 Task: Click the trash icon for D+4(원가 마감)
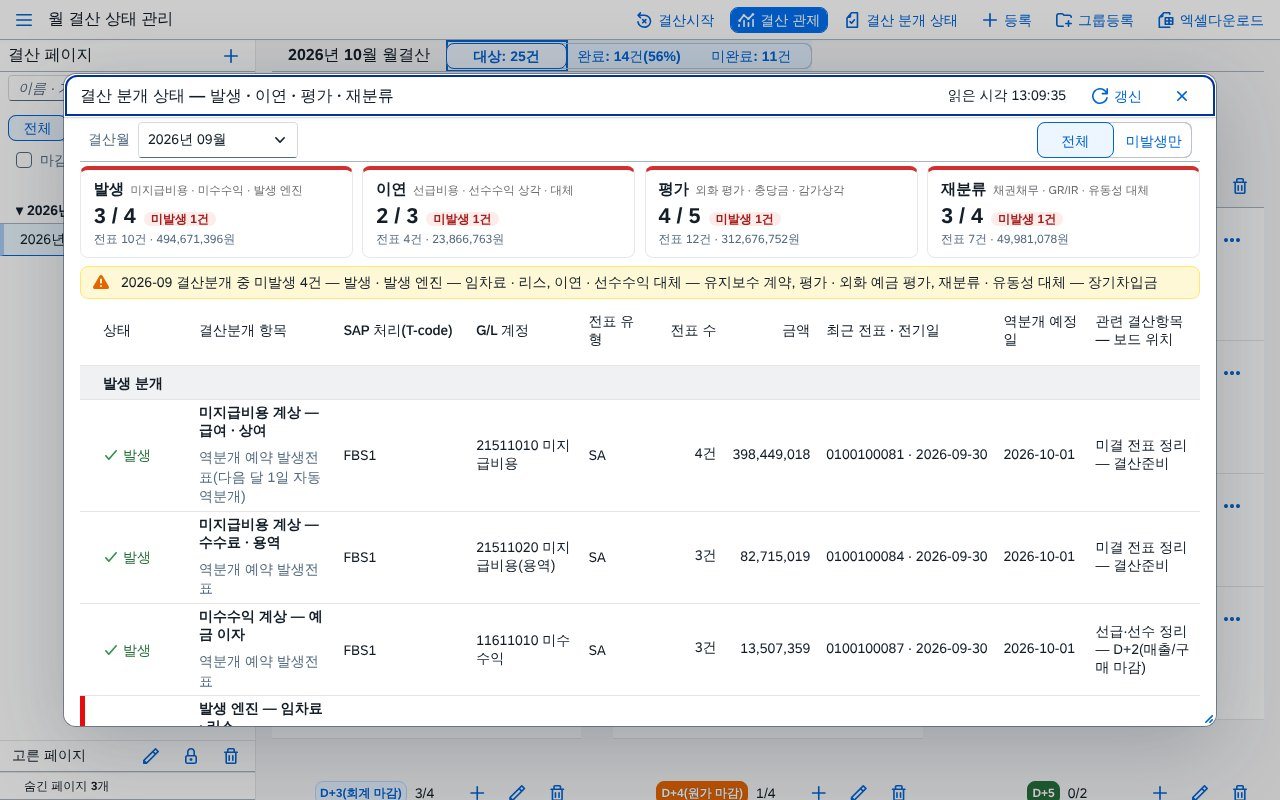pos(899,793)
